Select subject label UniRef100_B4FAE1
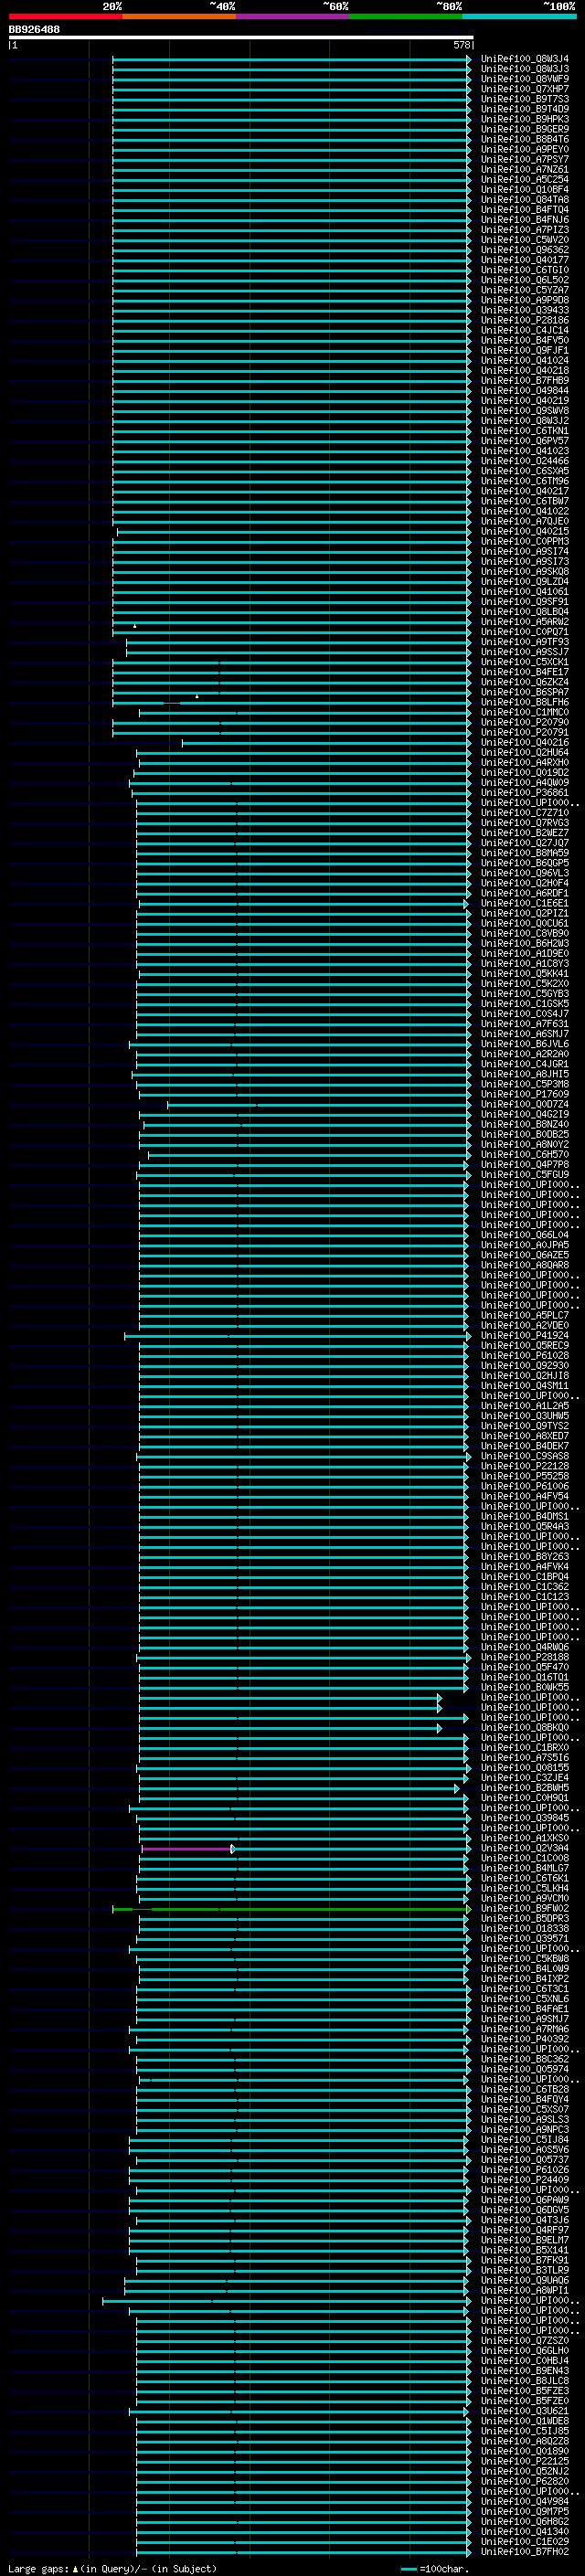Image resolution: width=585 pixels, height=2576 pixels. 525,2009
